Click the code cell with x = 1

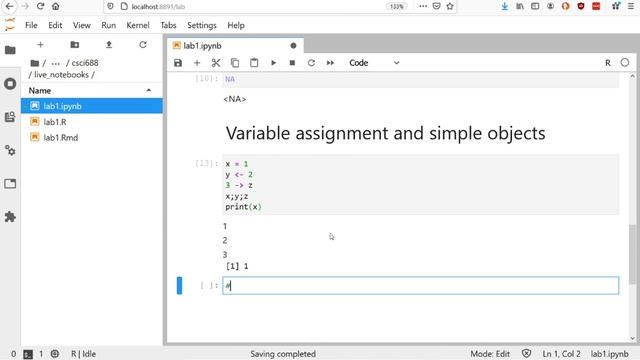click(x=420, y=185)
